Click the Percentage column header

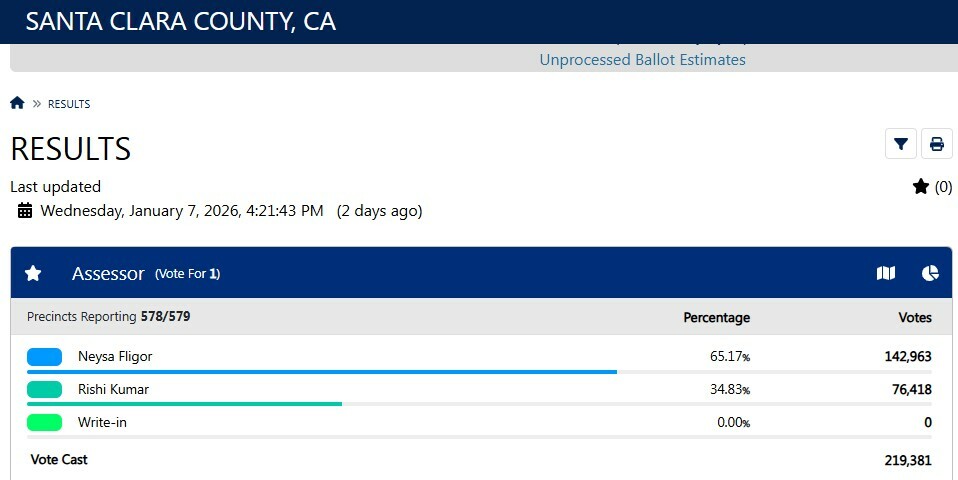tap(716, 318)
